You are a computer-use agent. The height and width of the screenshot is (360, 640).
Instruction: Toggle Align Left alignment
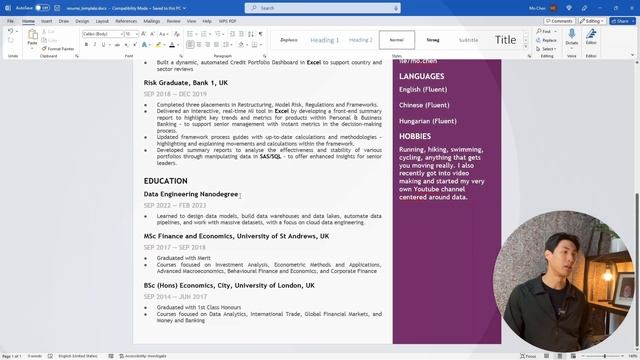(x=190, y=44)
